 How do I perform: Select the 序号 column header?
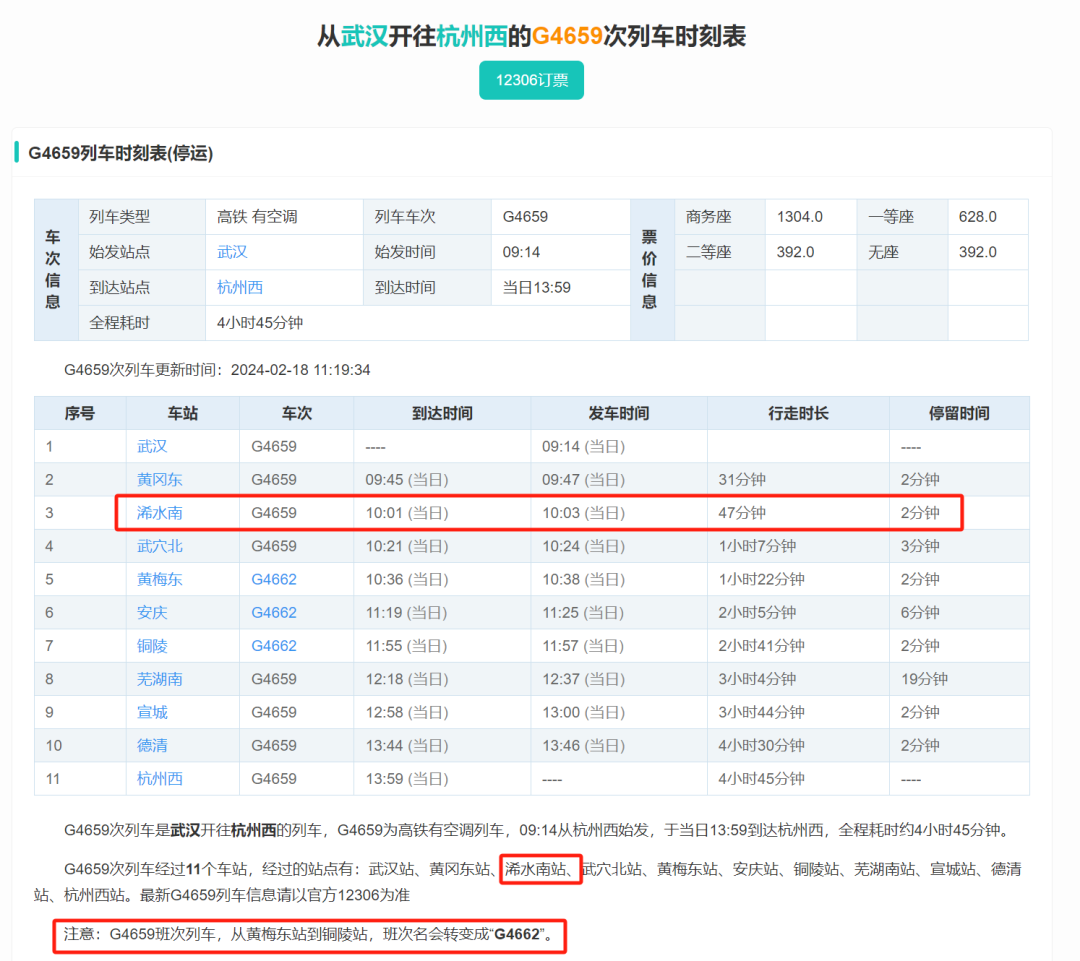click(x=80, y=413)
